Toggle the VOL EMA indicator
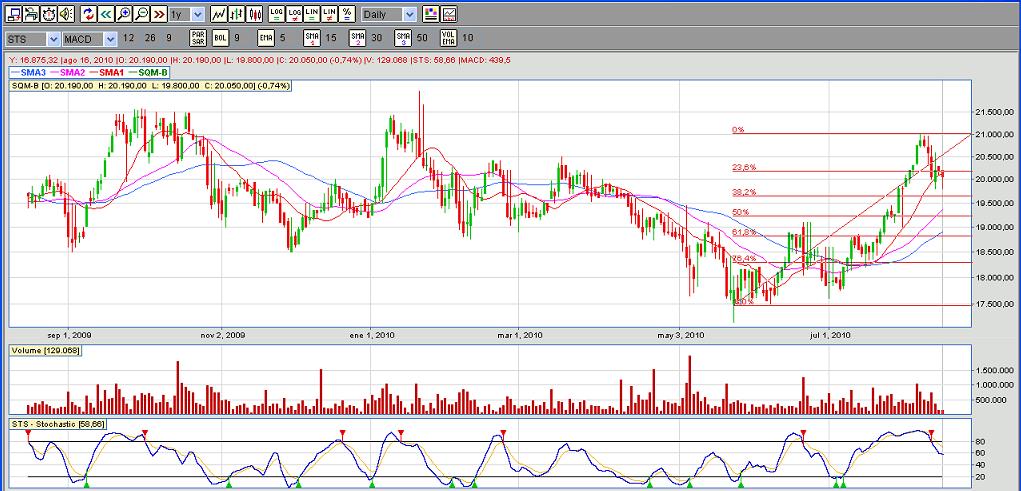Viewport: 1021px width, 491px height. (x=449, y=38)
